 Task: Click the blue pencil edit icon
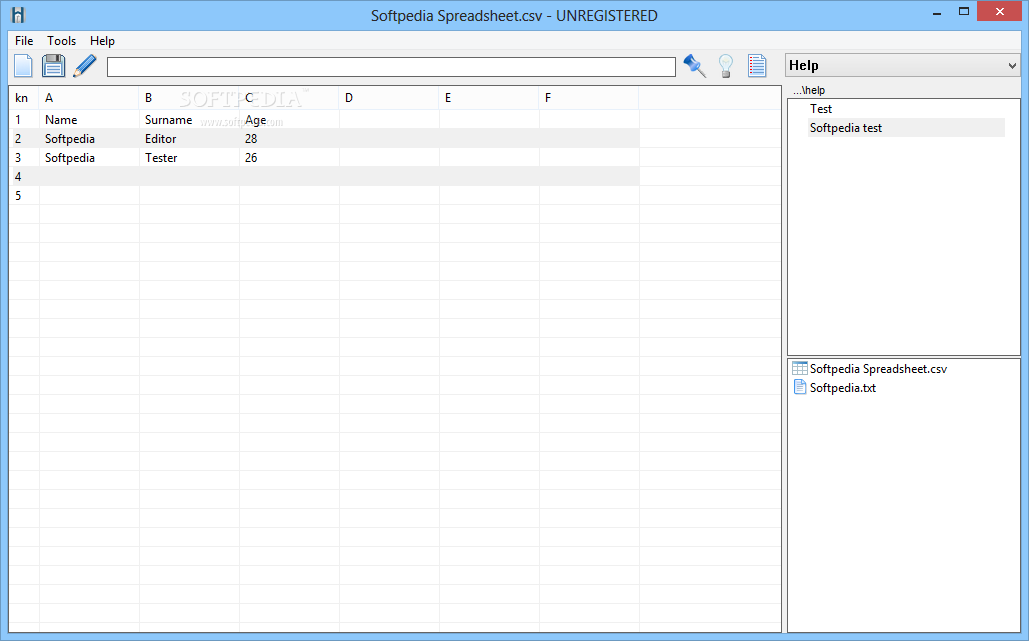tap(85, 66)
